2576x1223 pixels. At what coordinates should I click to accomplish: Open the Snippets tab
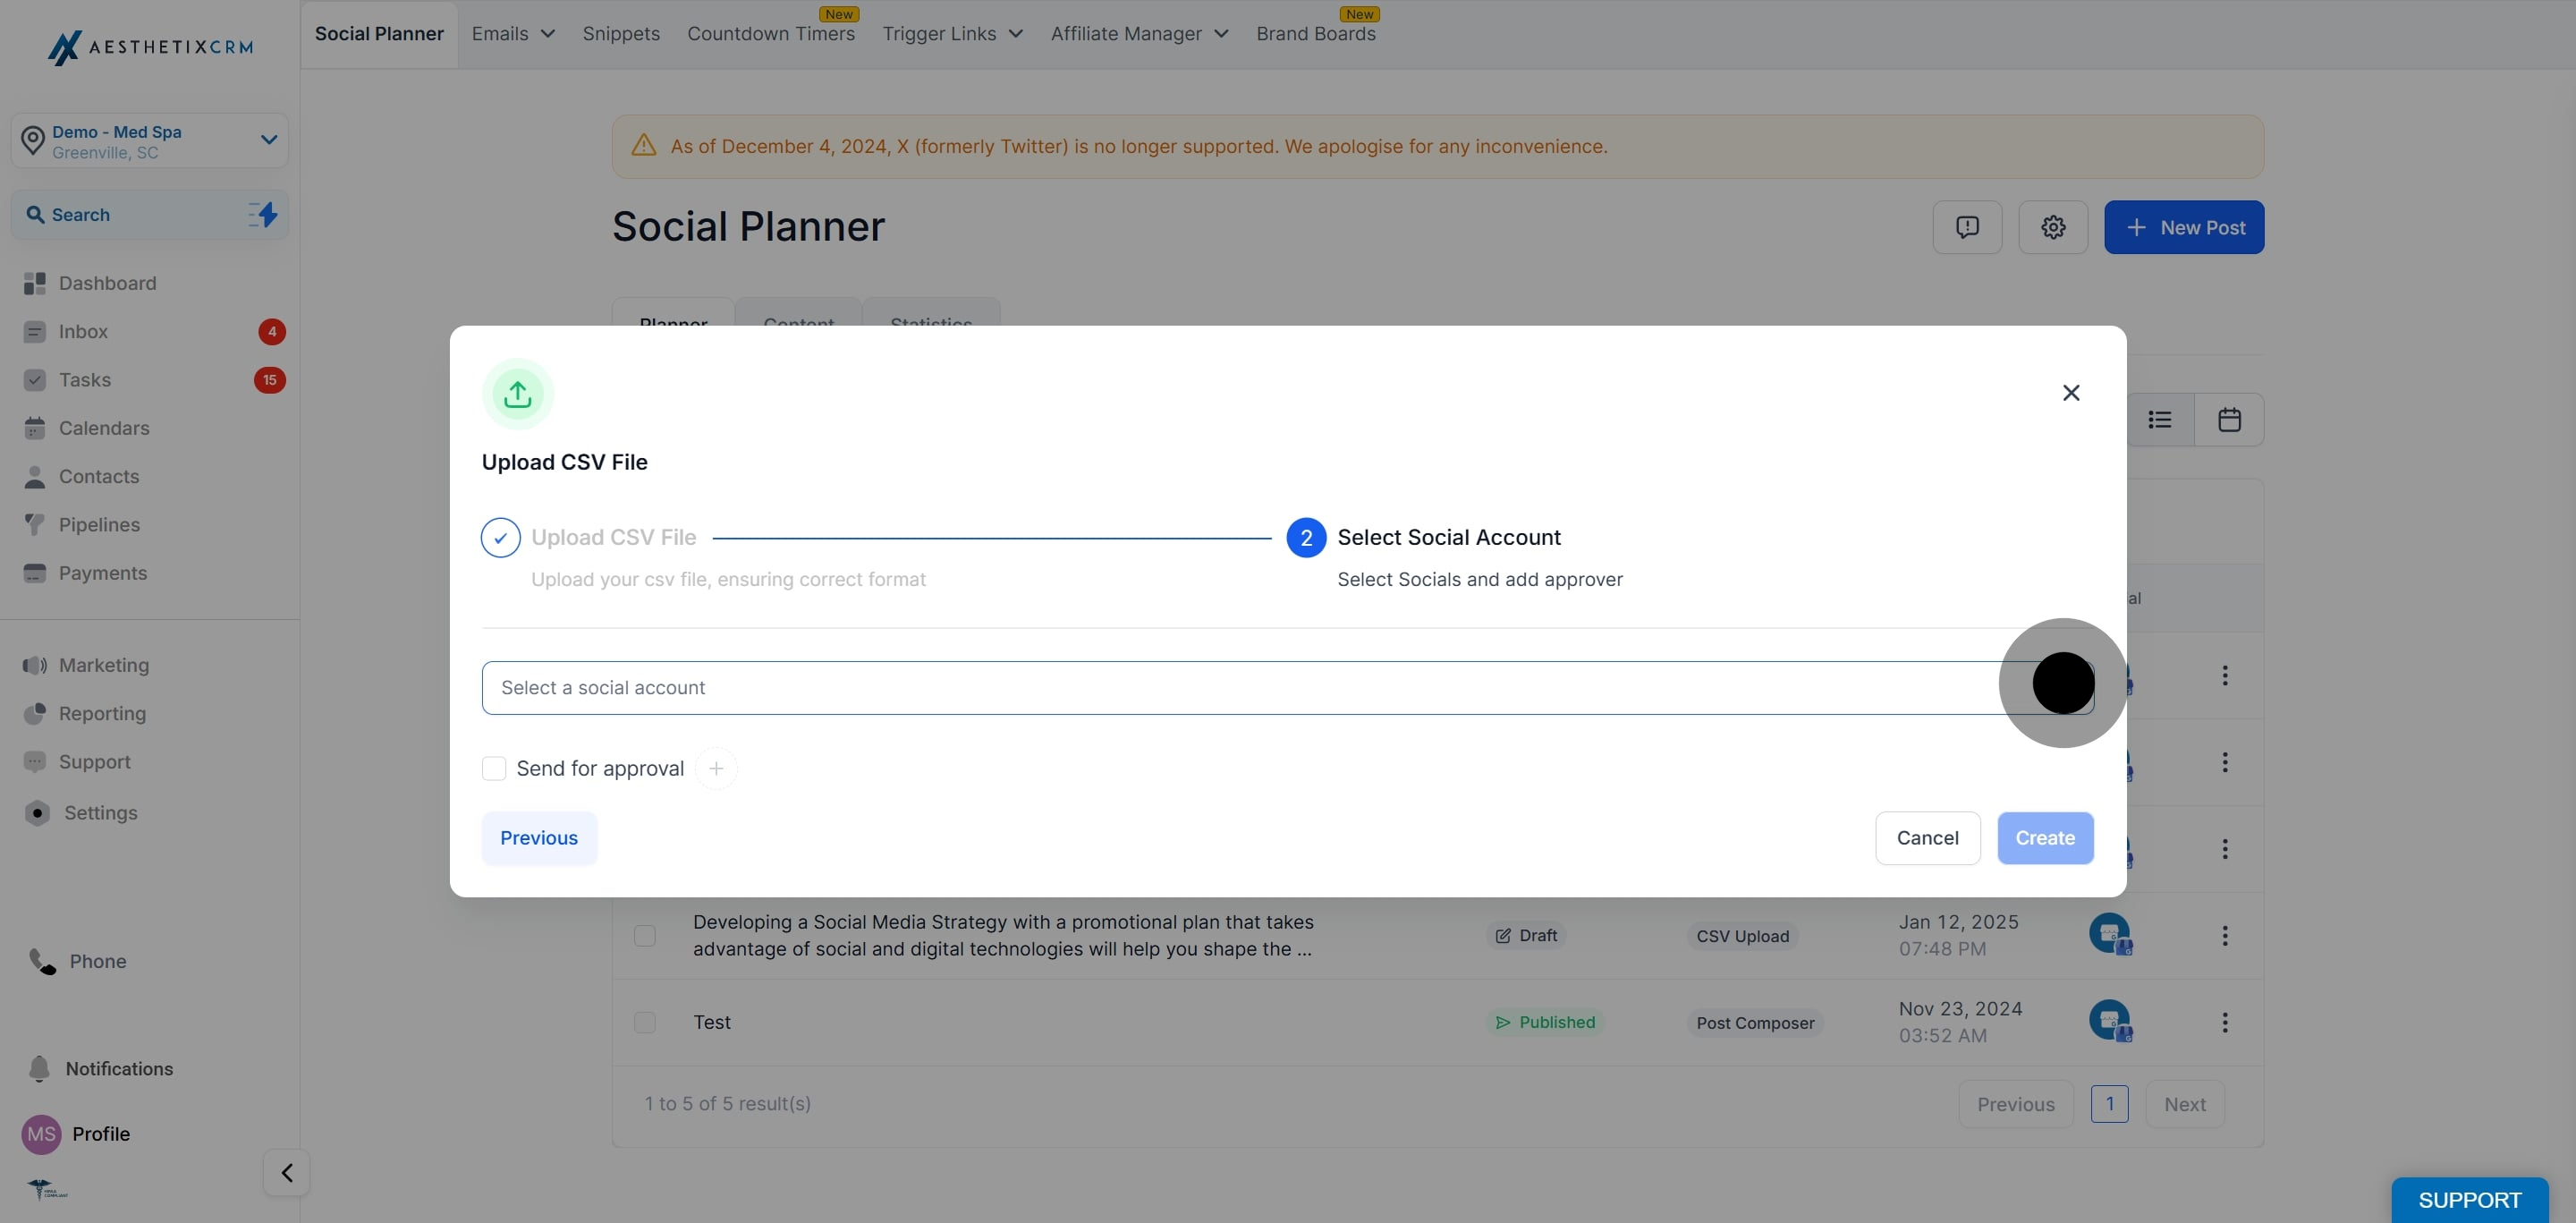point(621,33)
